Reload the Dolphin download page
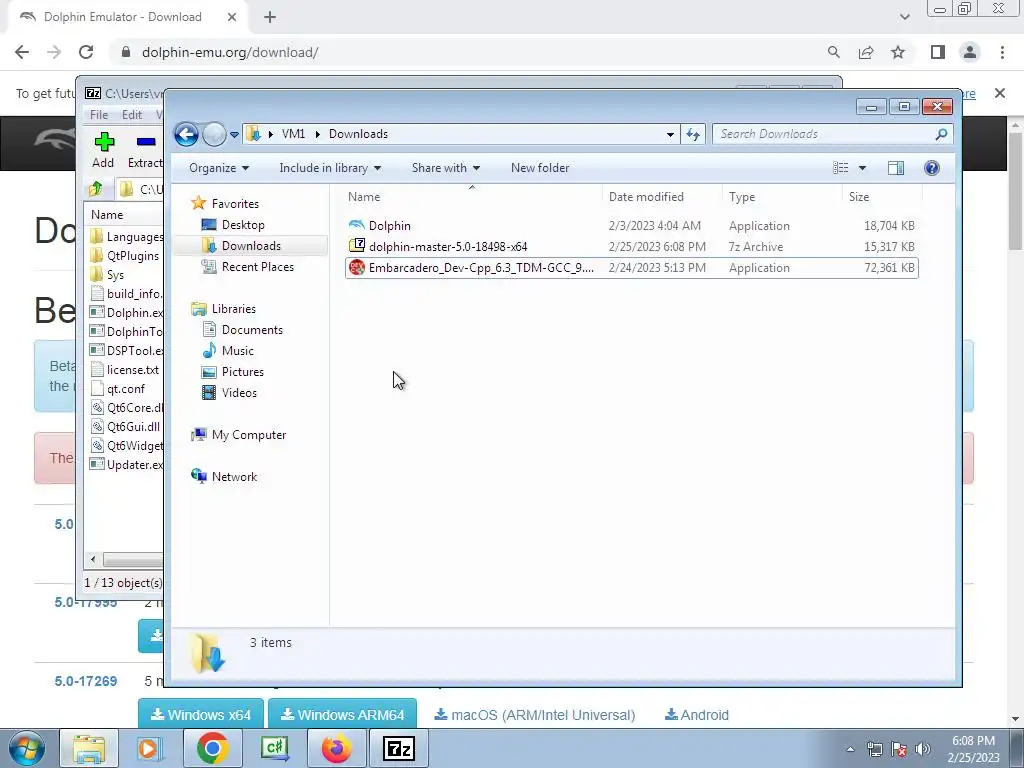This screenshot has width=1024, height=768. [x=86, y=52]
